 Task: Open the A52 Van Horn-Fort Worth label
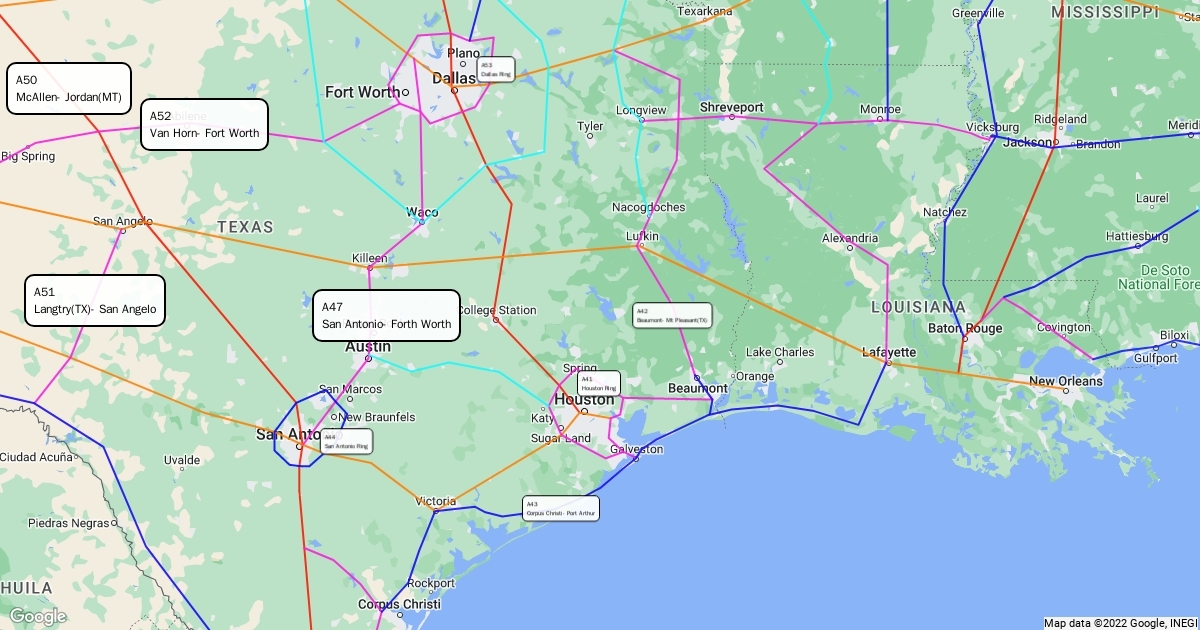[x=204, y=124]
